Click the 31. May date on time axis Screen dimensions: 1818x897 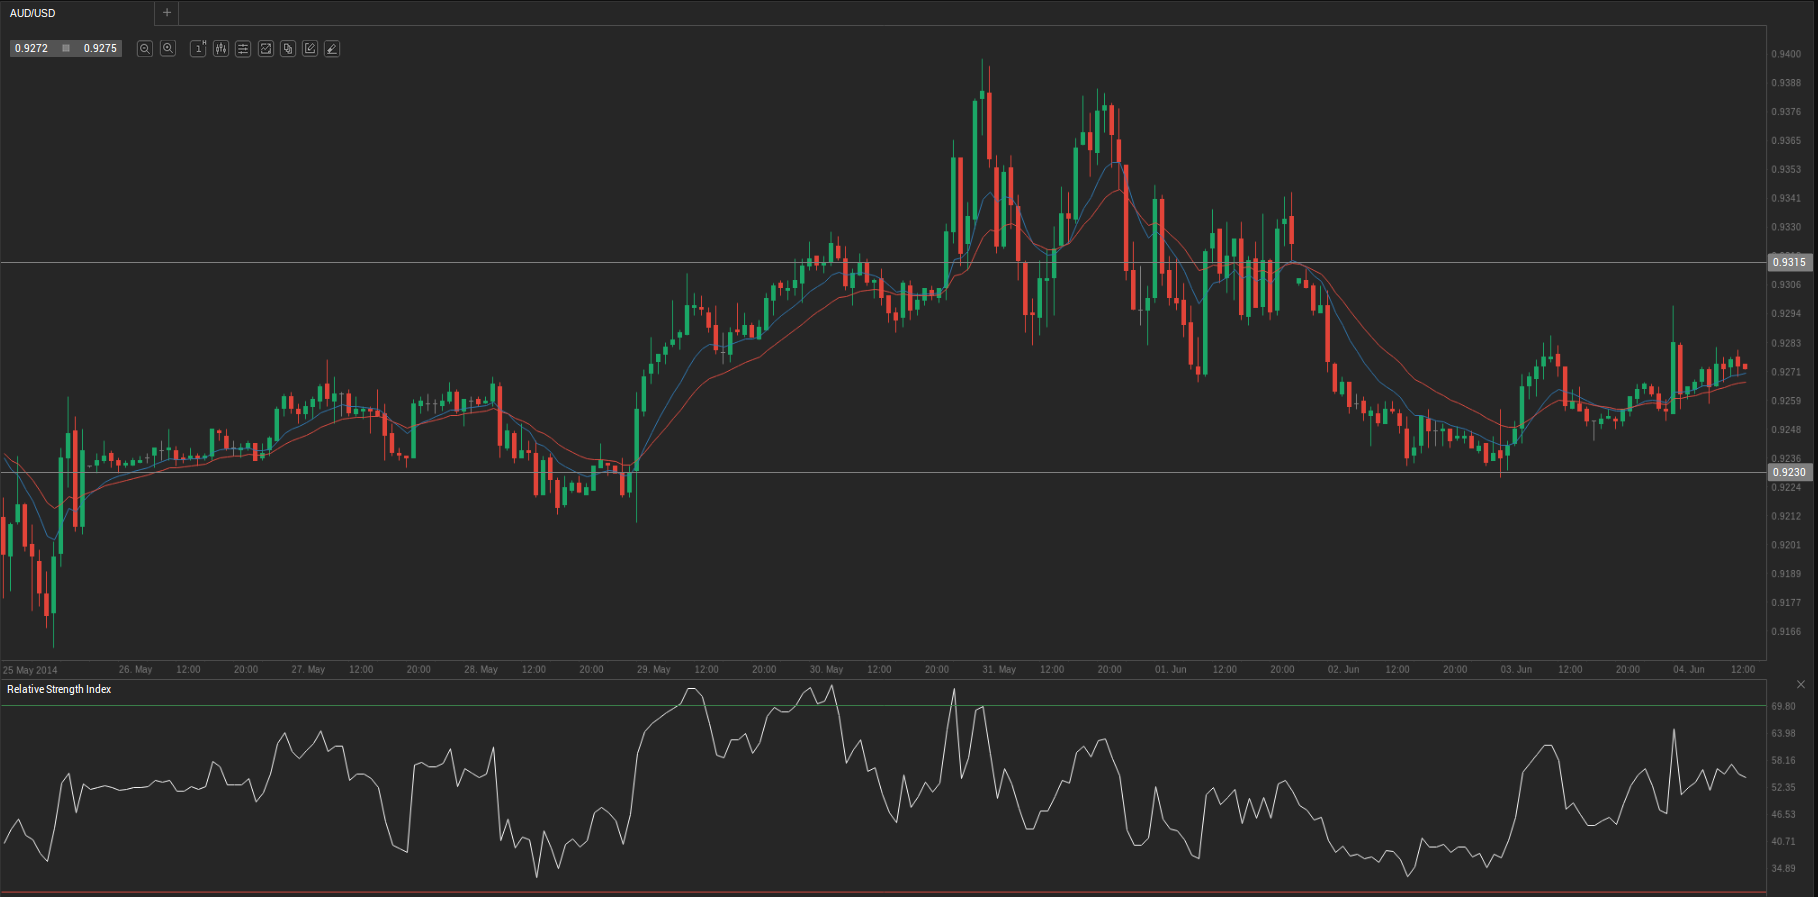pyautogui.click(x=998, y=669)
